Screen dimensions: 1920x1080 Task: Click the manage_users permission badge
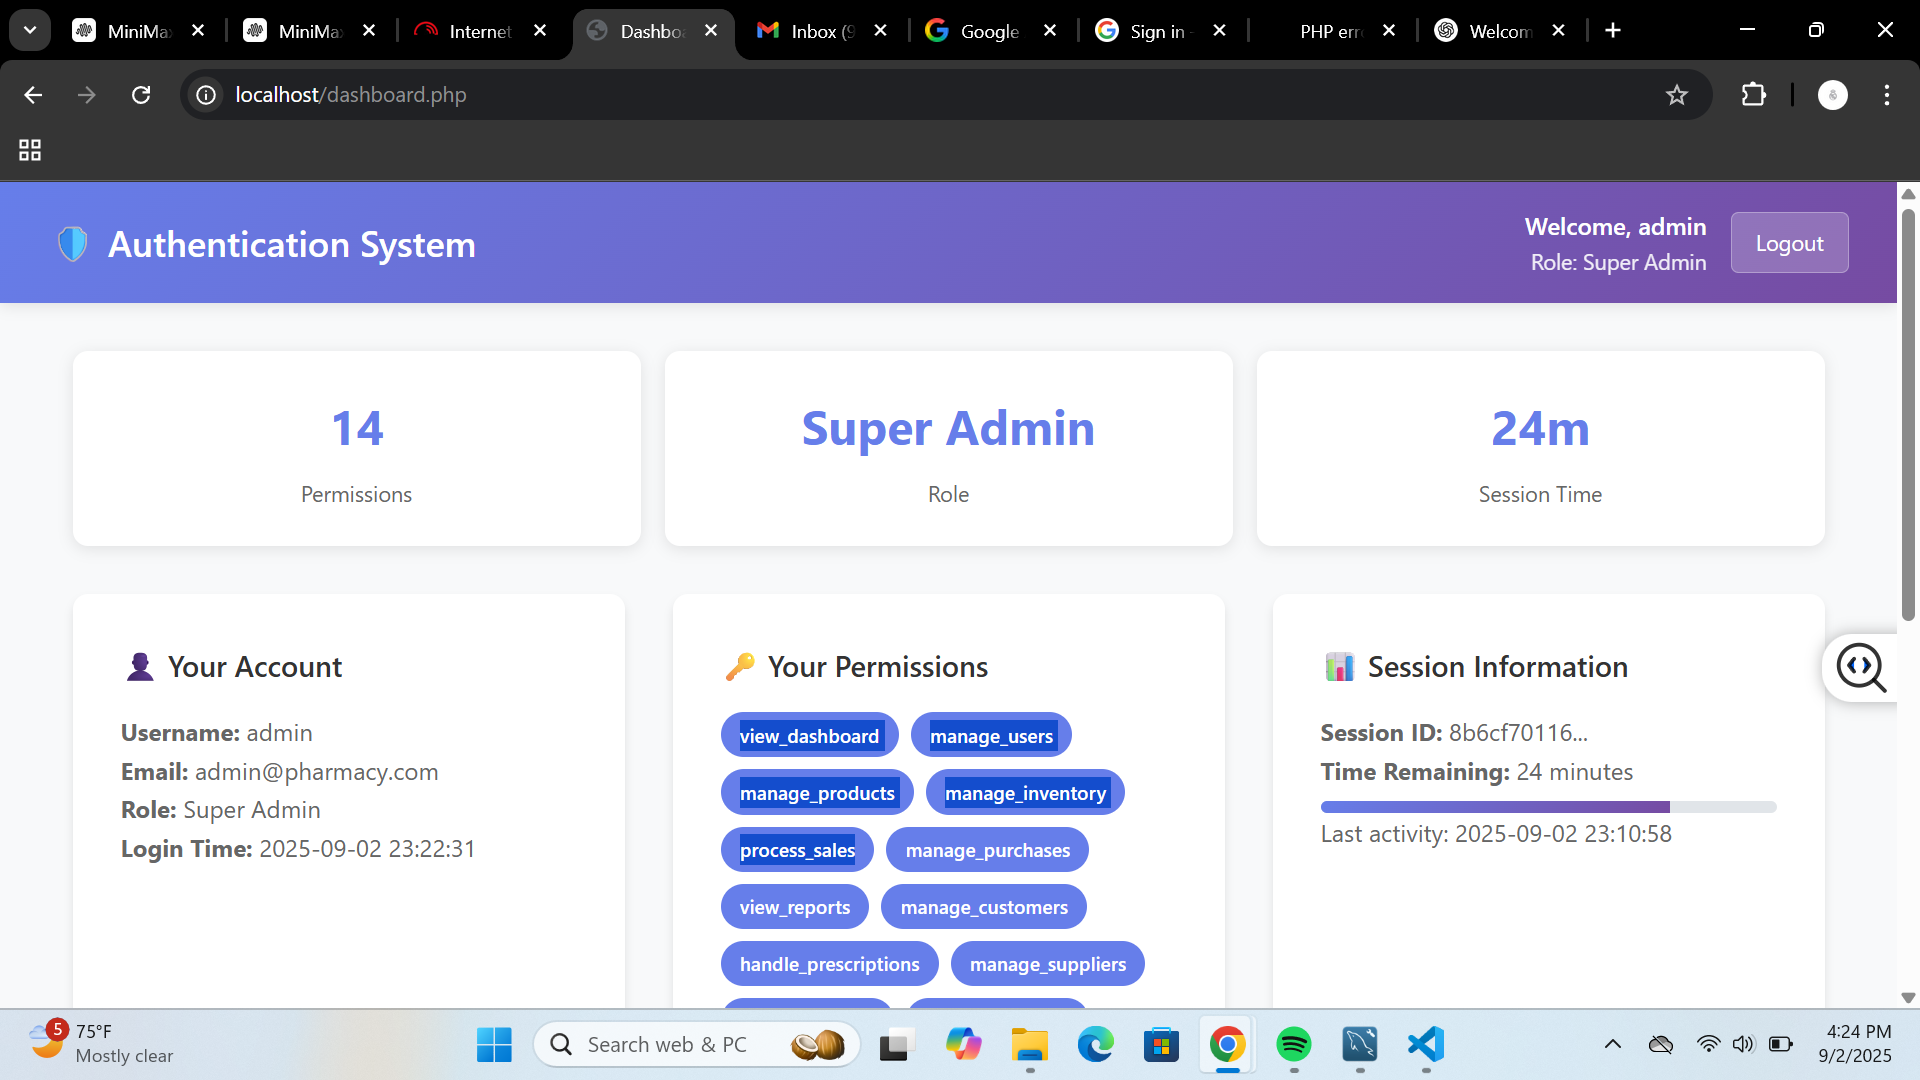pos(991,736)
